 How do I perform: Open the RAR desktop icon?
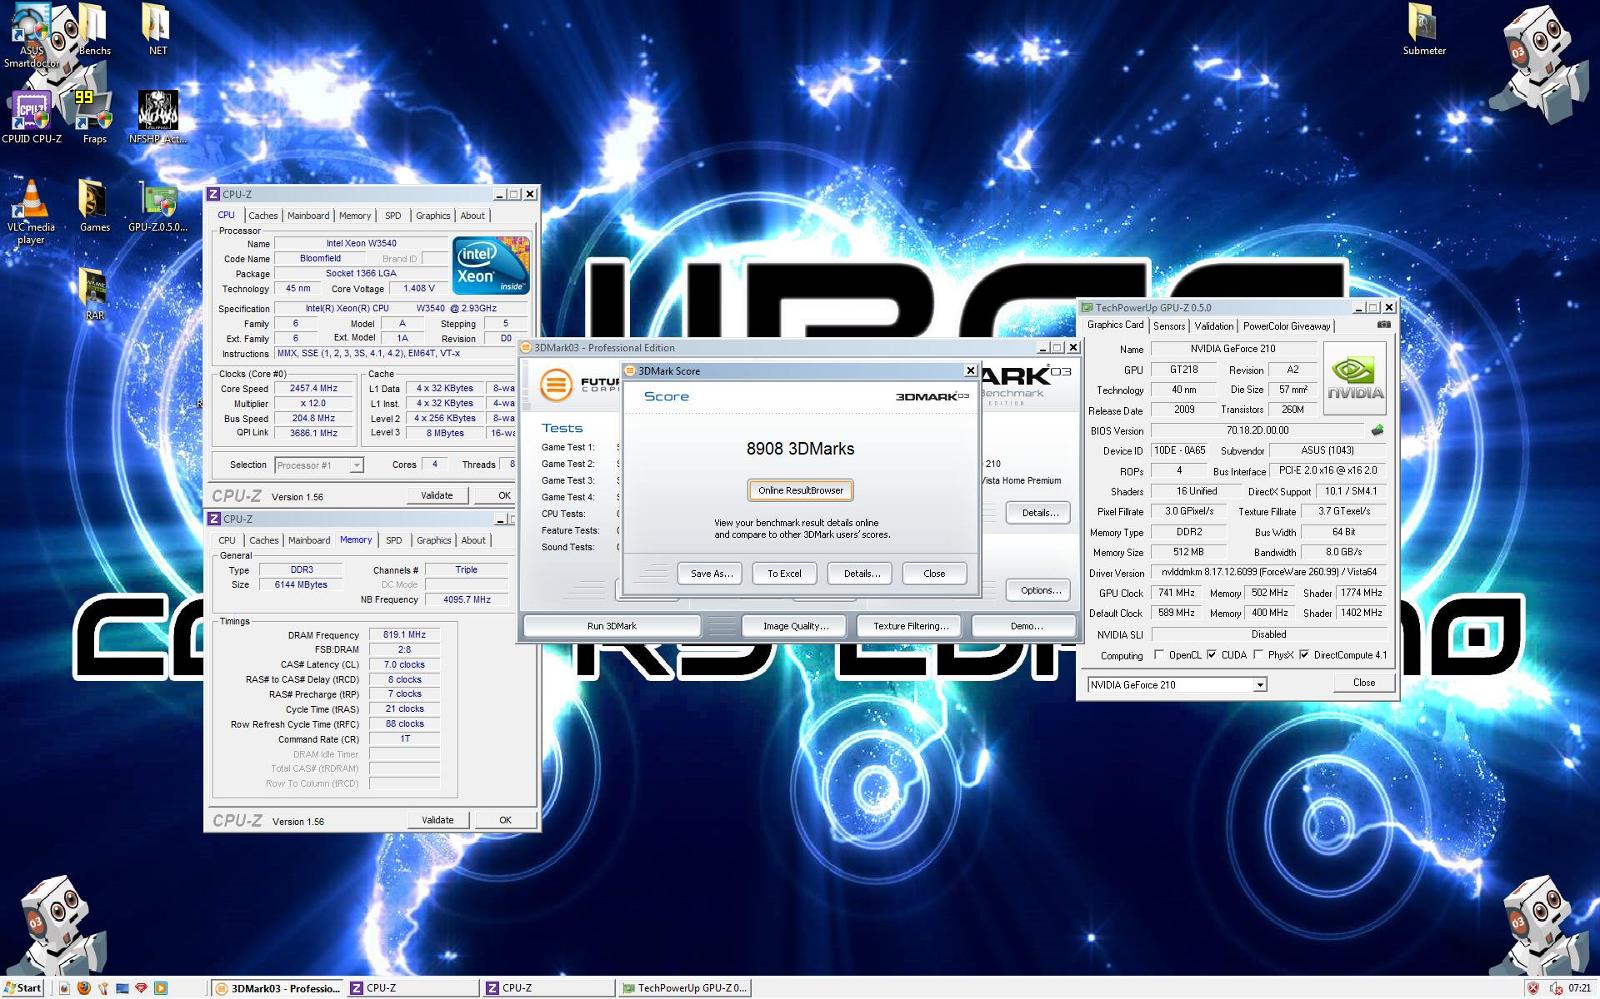pyautogui.click(x=94, y=294)
